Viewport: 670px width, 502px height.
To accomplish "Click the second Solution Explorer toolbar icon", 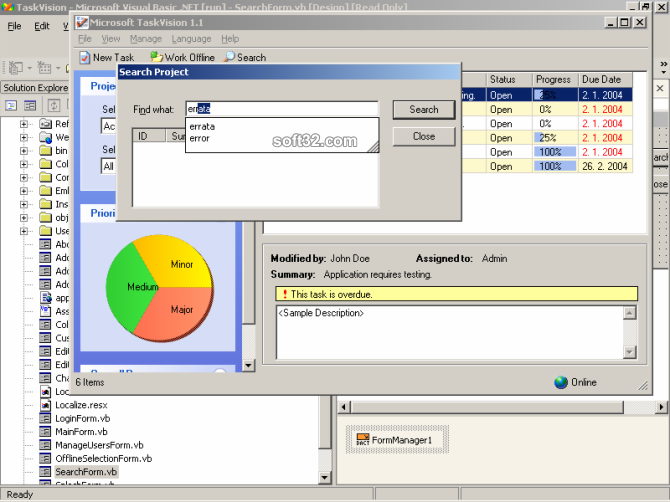I will coord(30,105).
